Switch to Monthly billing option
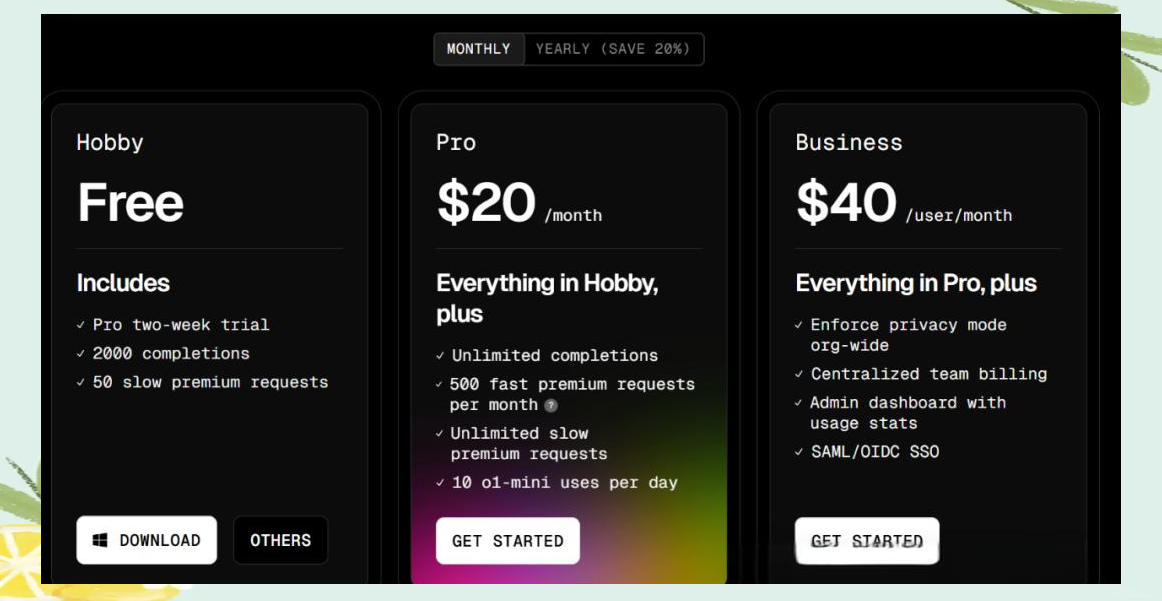Viewport: 1162px width, 601px height. 478,49
